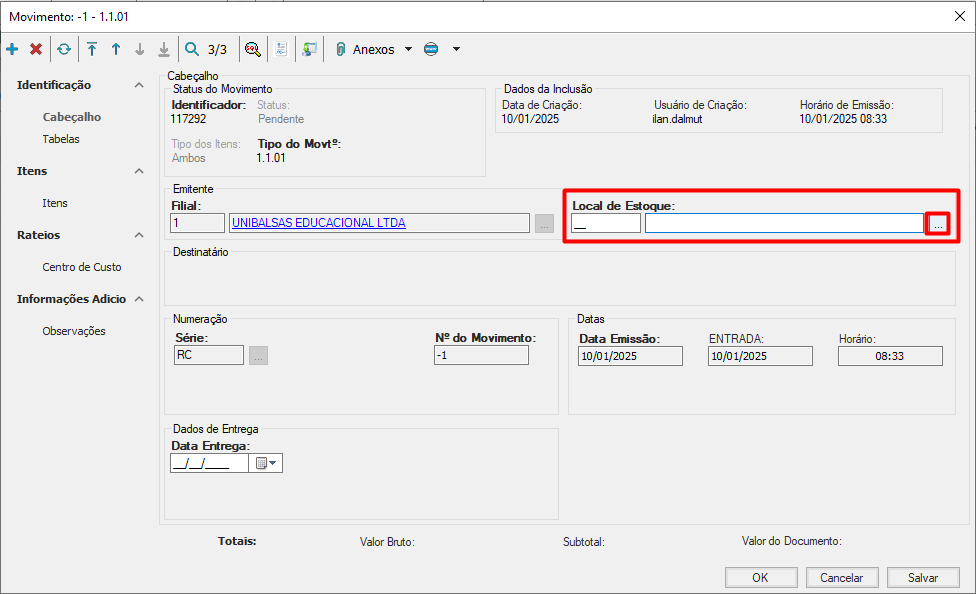Screen dimensions: 976x594
Task: Select Tabelas in the side panel
Action: point(61,139)
